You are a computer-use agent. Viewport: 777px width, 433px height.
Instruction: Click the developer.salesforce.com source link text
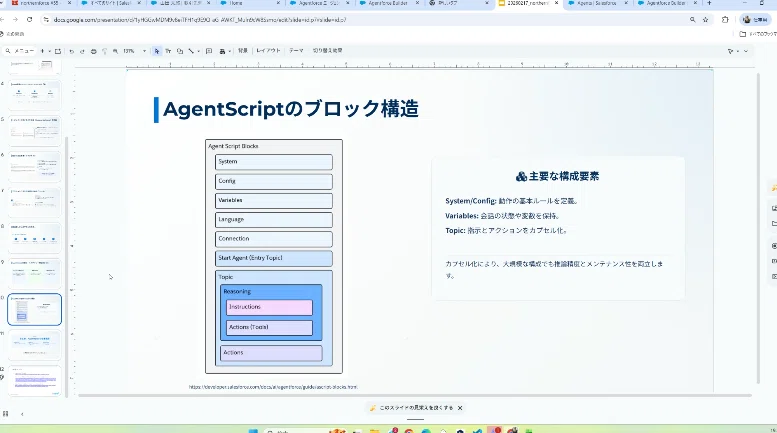point(273,387)
